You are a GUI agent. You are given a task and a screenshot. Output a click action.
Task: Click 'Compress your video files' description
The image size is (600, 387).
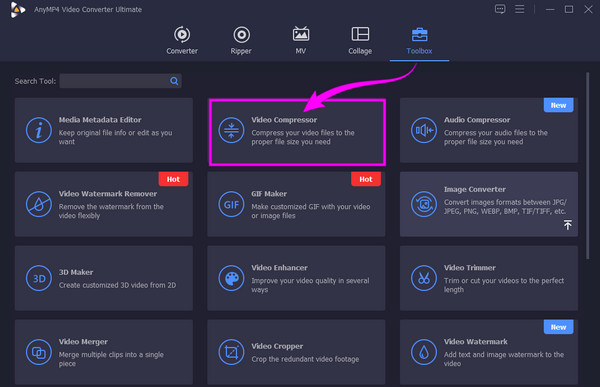pos(303,137)
